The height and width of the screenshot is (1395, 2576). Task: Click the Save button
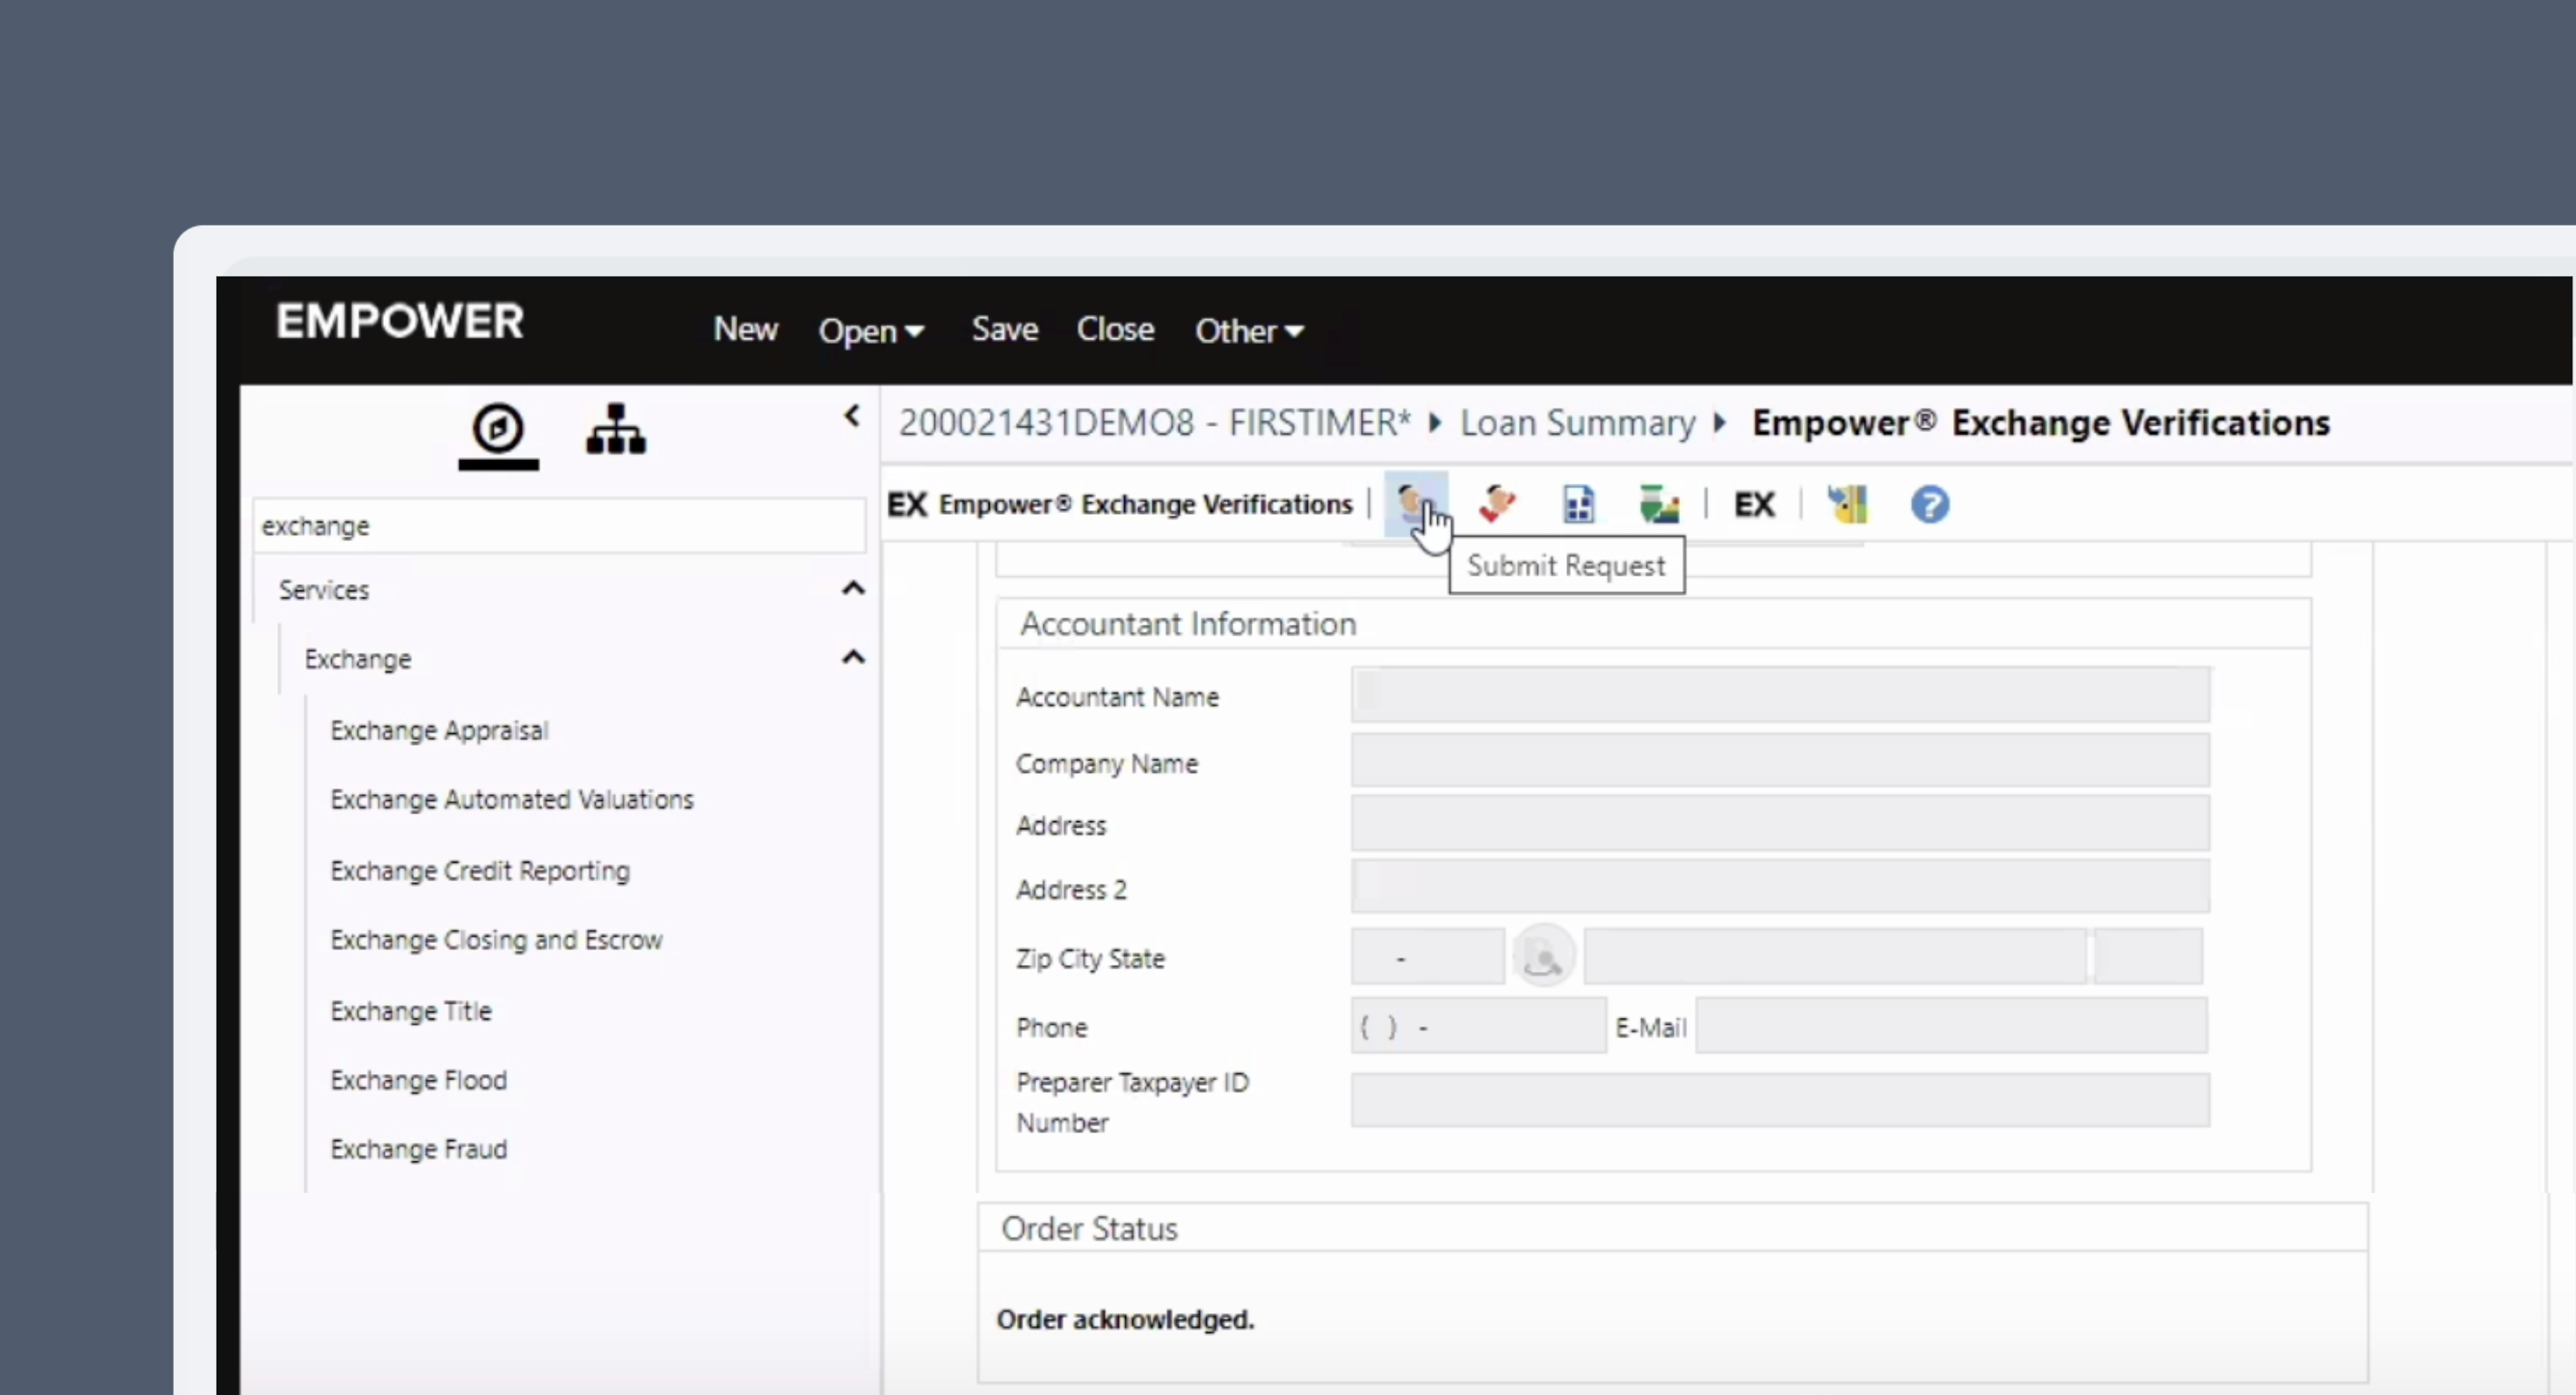coord(1004,328)
